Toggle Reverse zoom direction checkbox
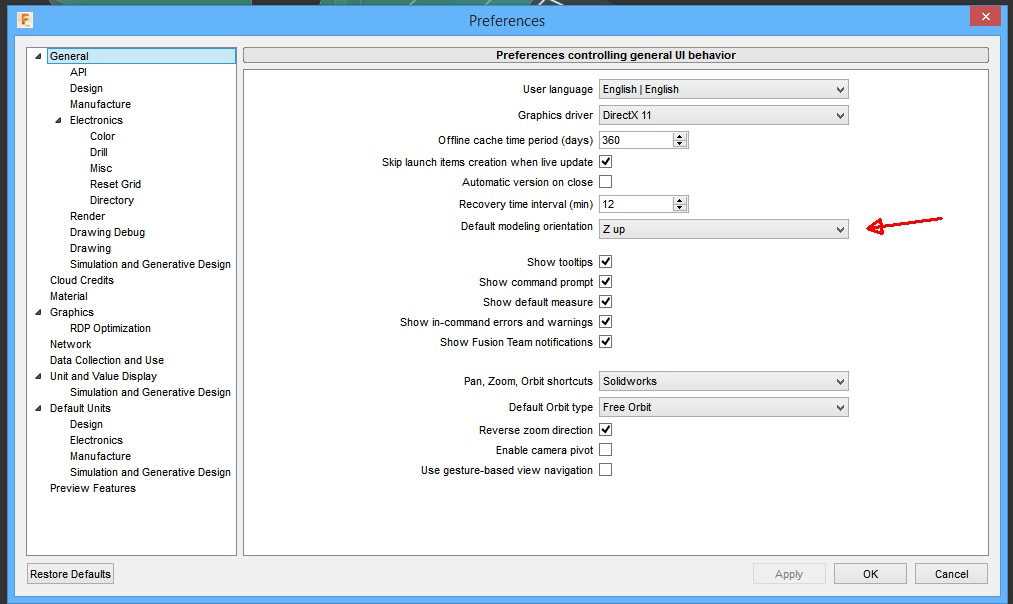This screenshot has width=1013, height=604. (605, 430)
